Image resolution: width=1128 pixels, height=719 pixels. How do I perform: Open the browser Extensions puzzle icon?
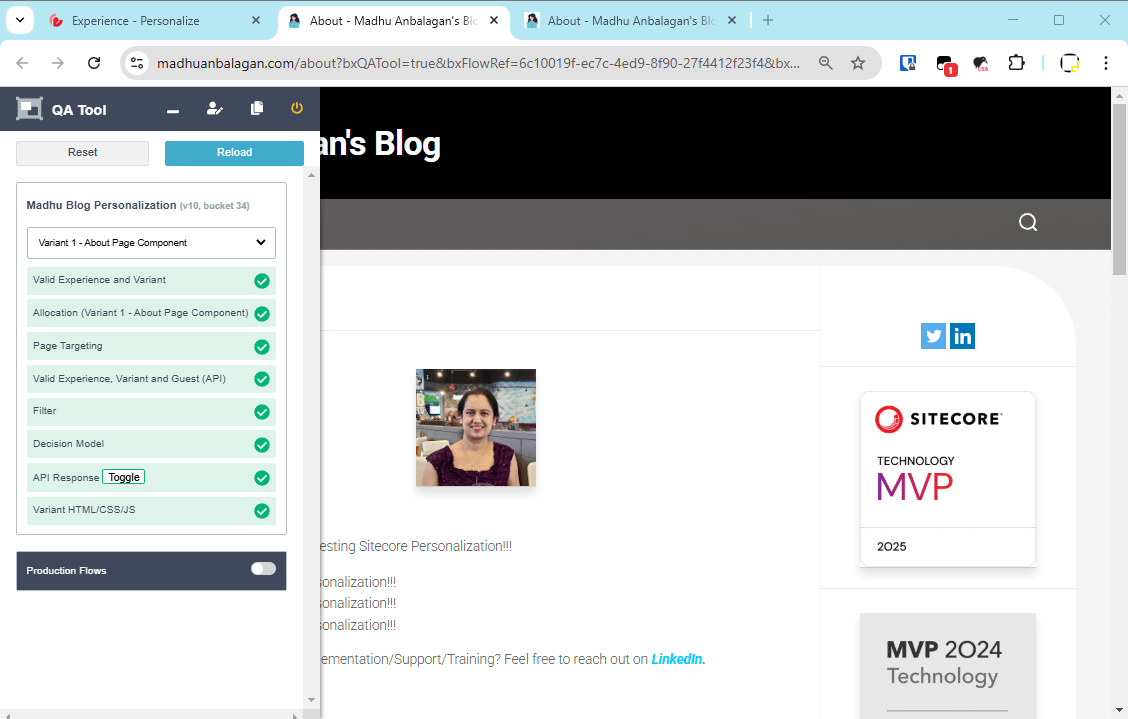[x=1016, y=63]
